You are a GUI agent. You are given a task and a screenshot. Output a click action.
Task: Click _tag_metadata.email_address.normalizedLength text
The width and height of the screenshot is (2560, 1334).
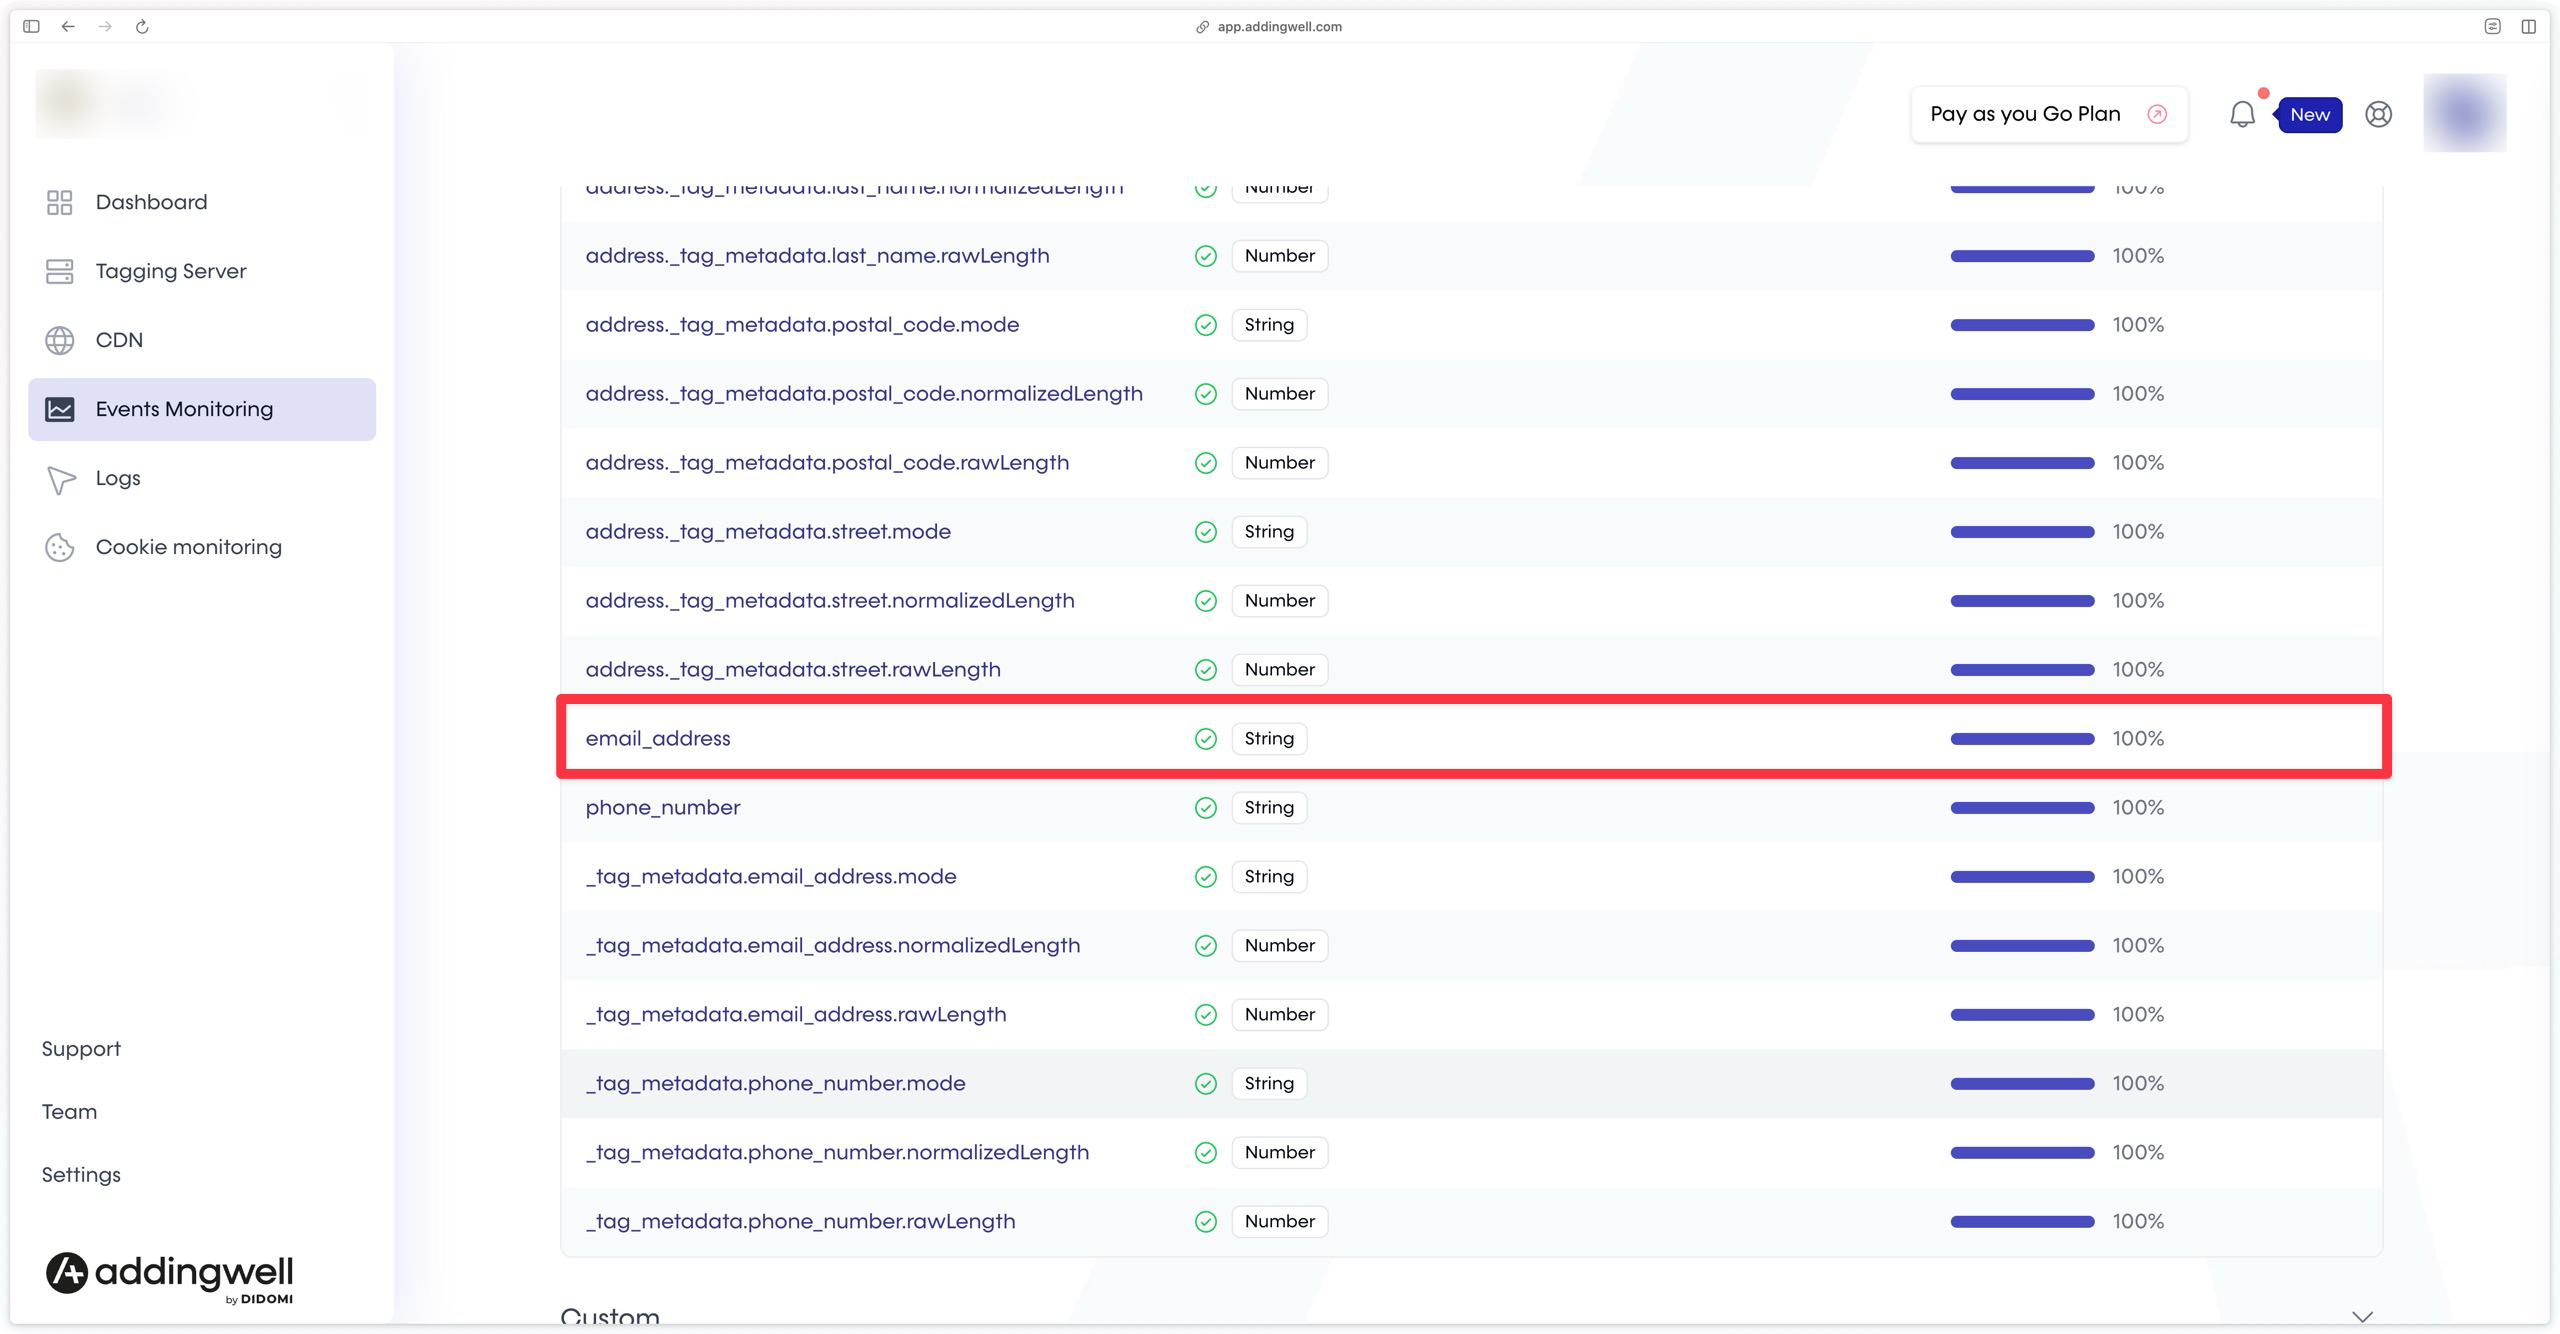point(833,946)
